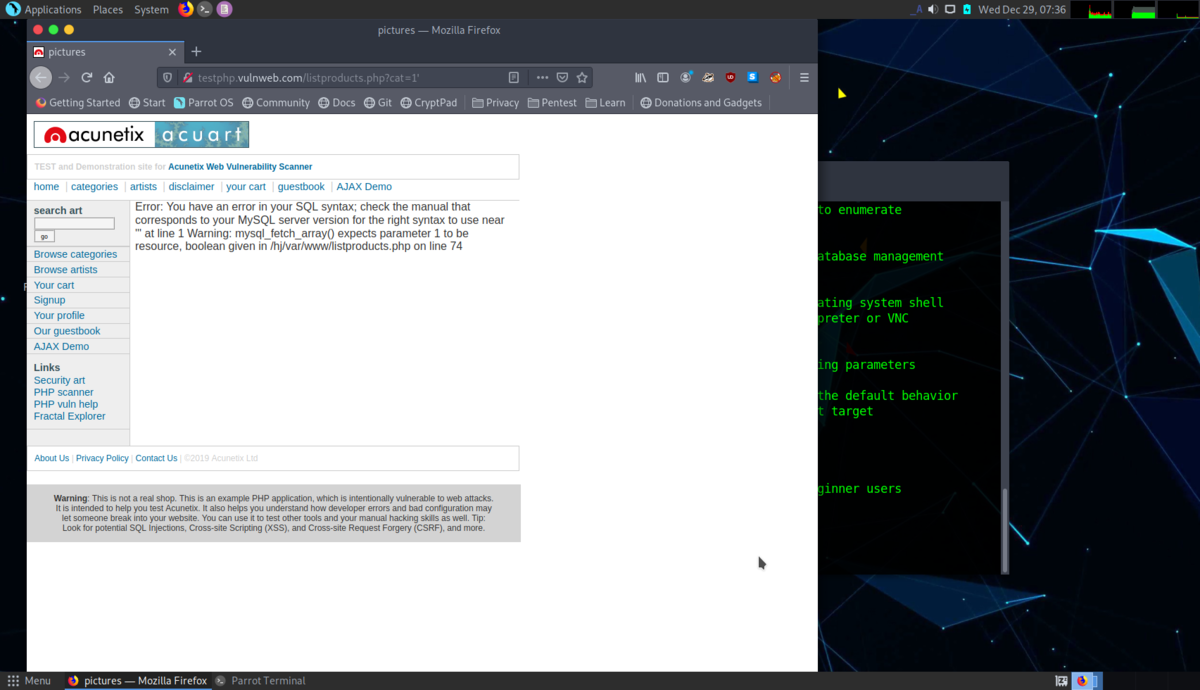This screenshot has width=1200, height=690.
Task: Click the insecure connection padlock icon
Action: click(187, 77)
